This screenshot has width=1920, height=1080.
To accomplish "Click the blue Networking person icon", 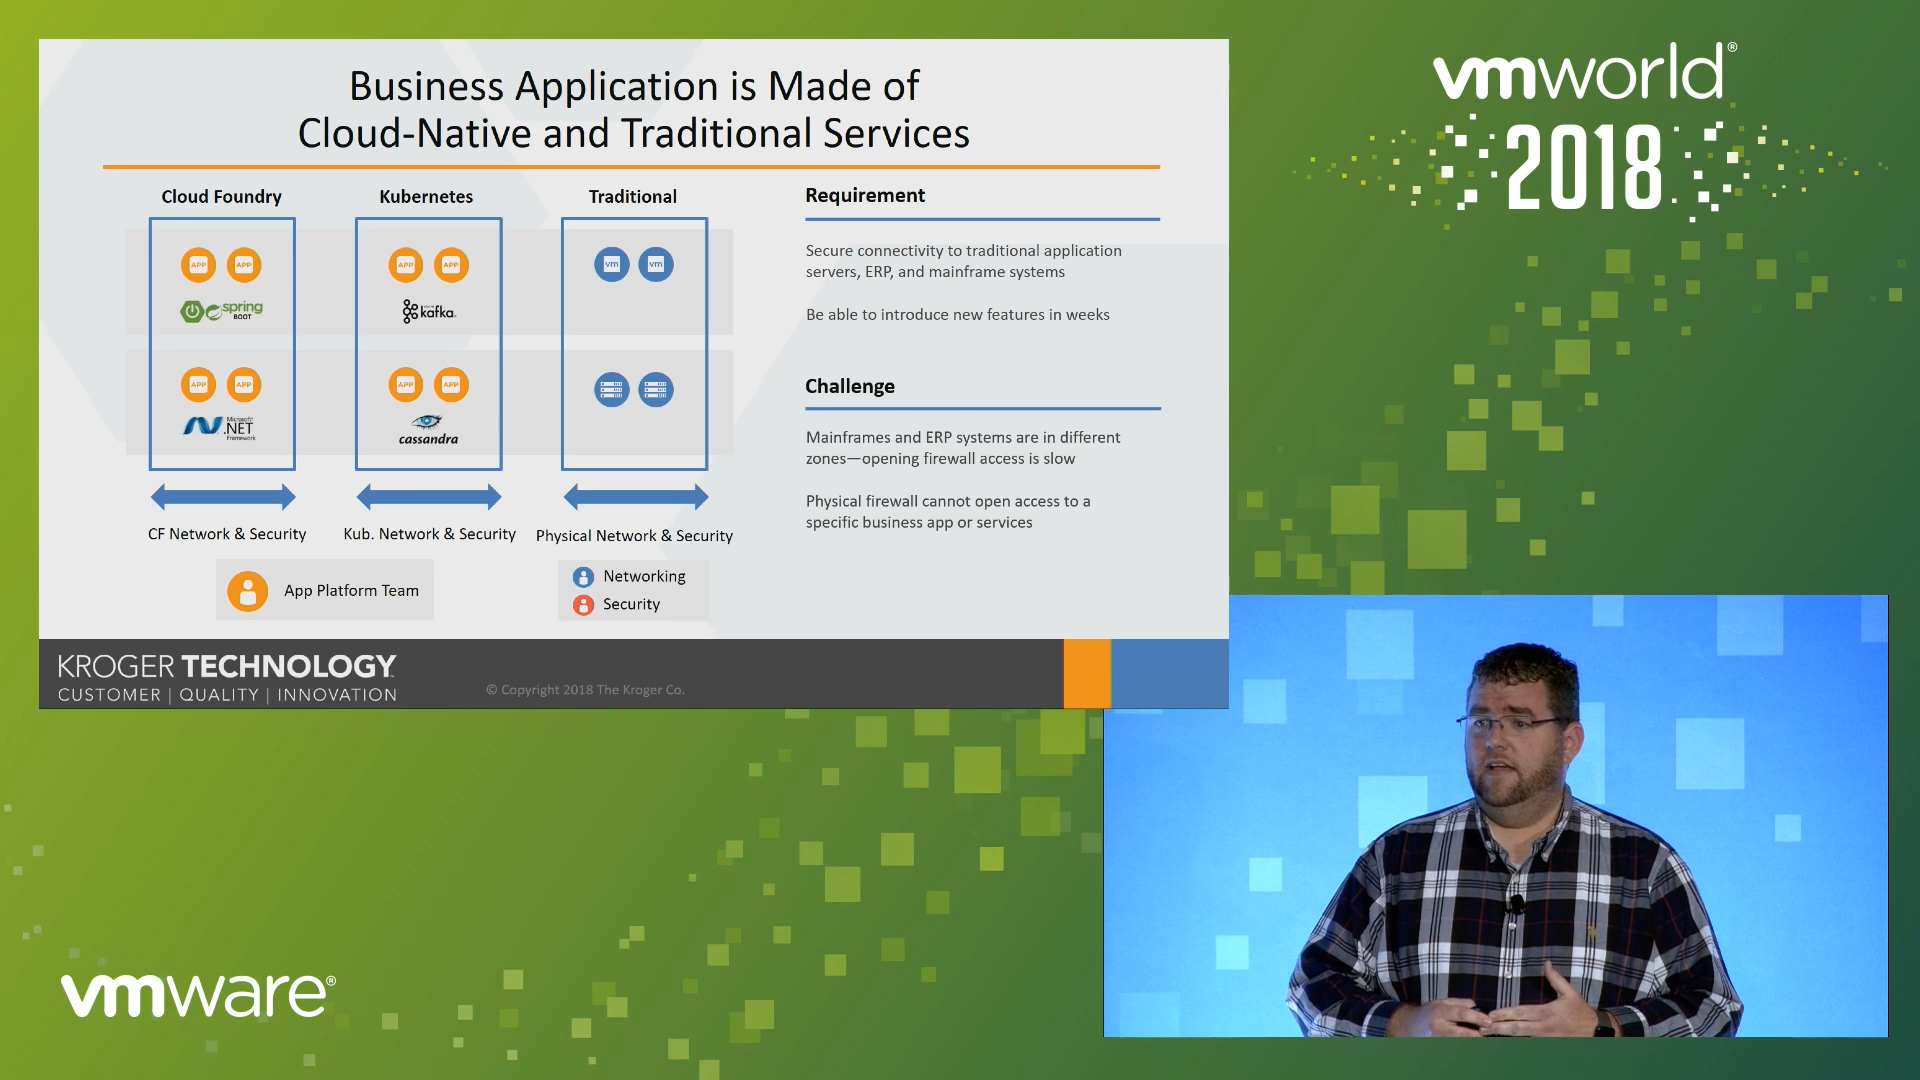I will (583, 577).
